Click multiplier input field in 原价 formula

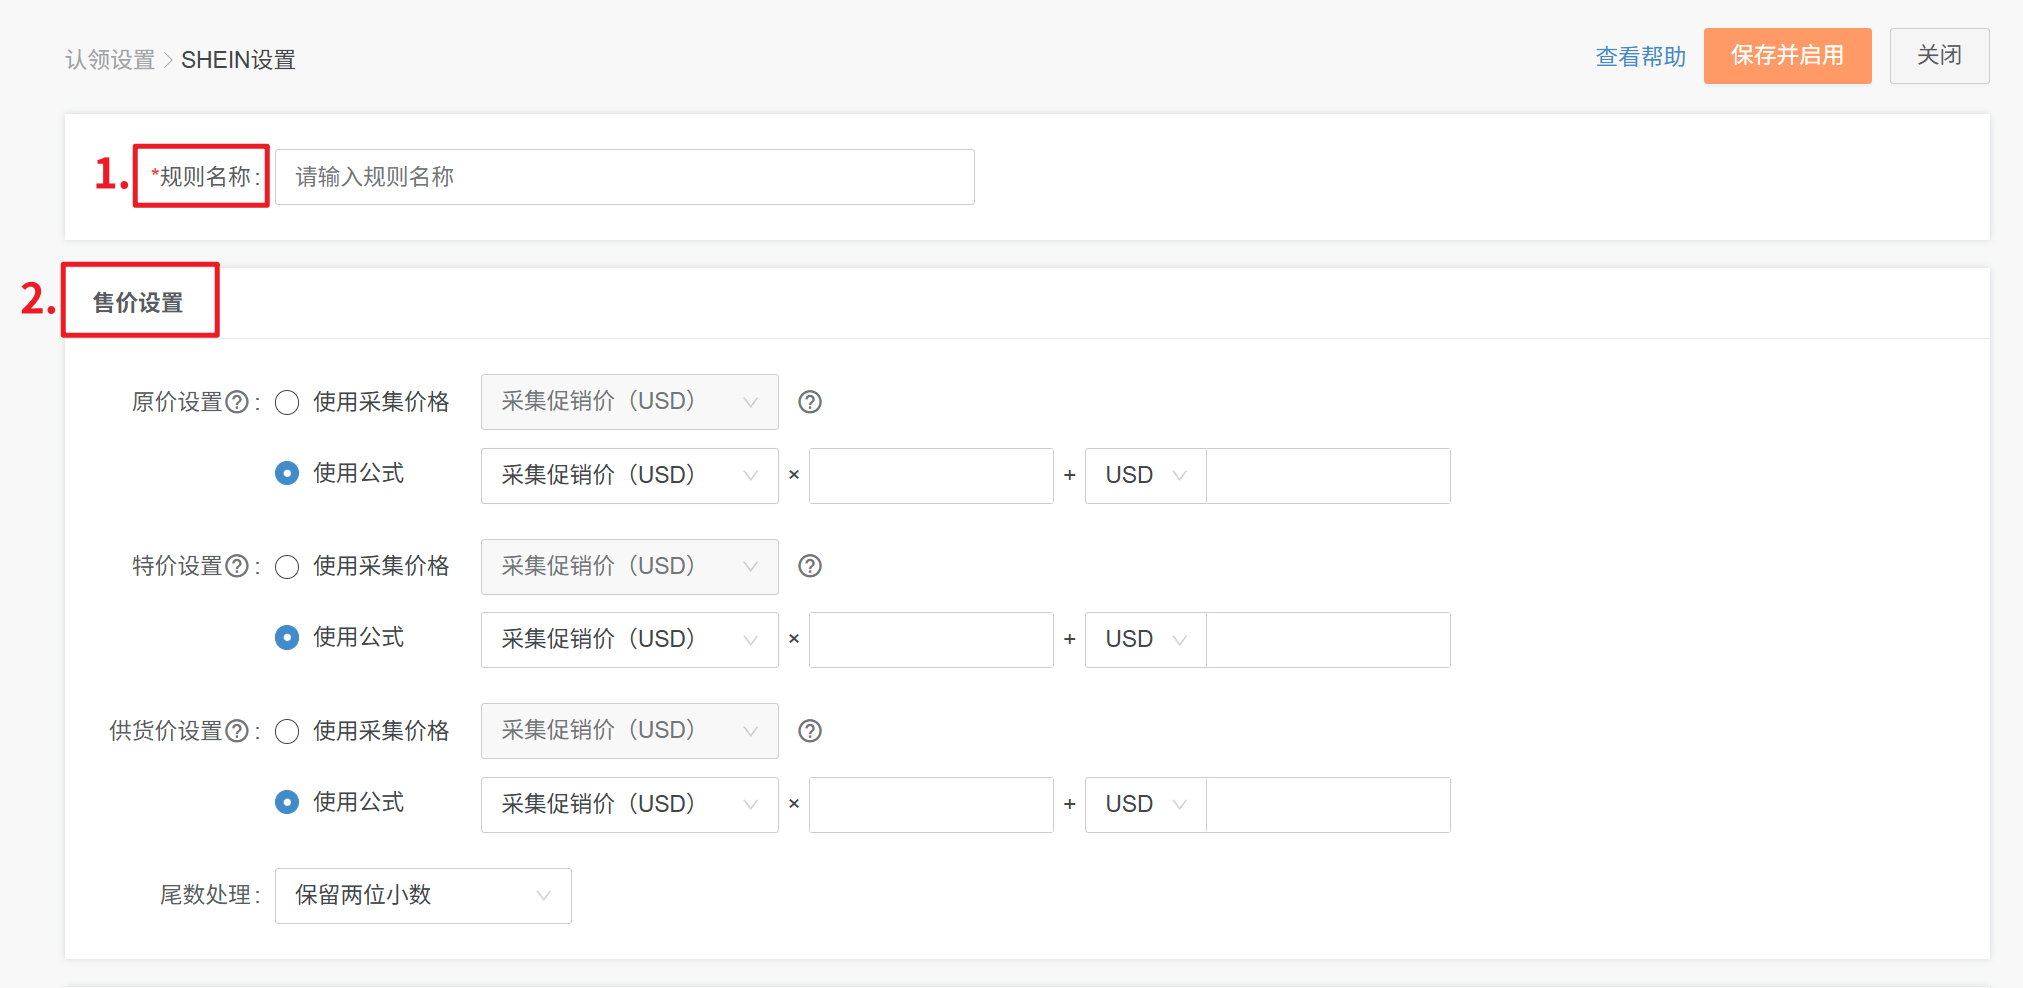click(x=930, y=475)
